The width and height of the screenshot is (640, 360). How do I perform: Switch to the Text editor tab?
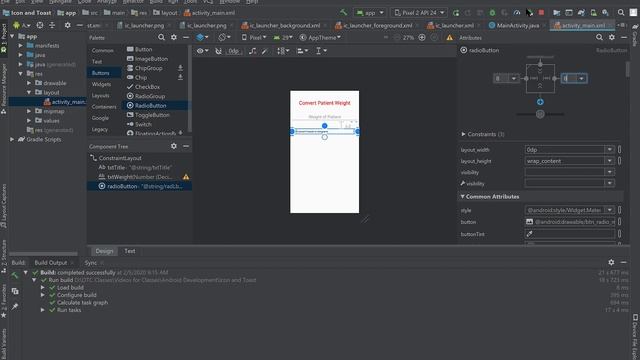(x=130, y=251)
